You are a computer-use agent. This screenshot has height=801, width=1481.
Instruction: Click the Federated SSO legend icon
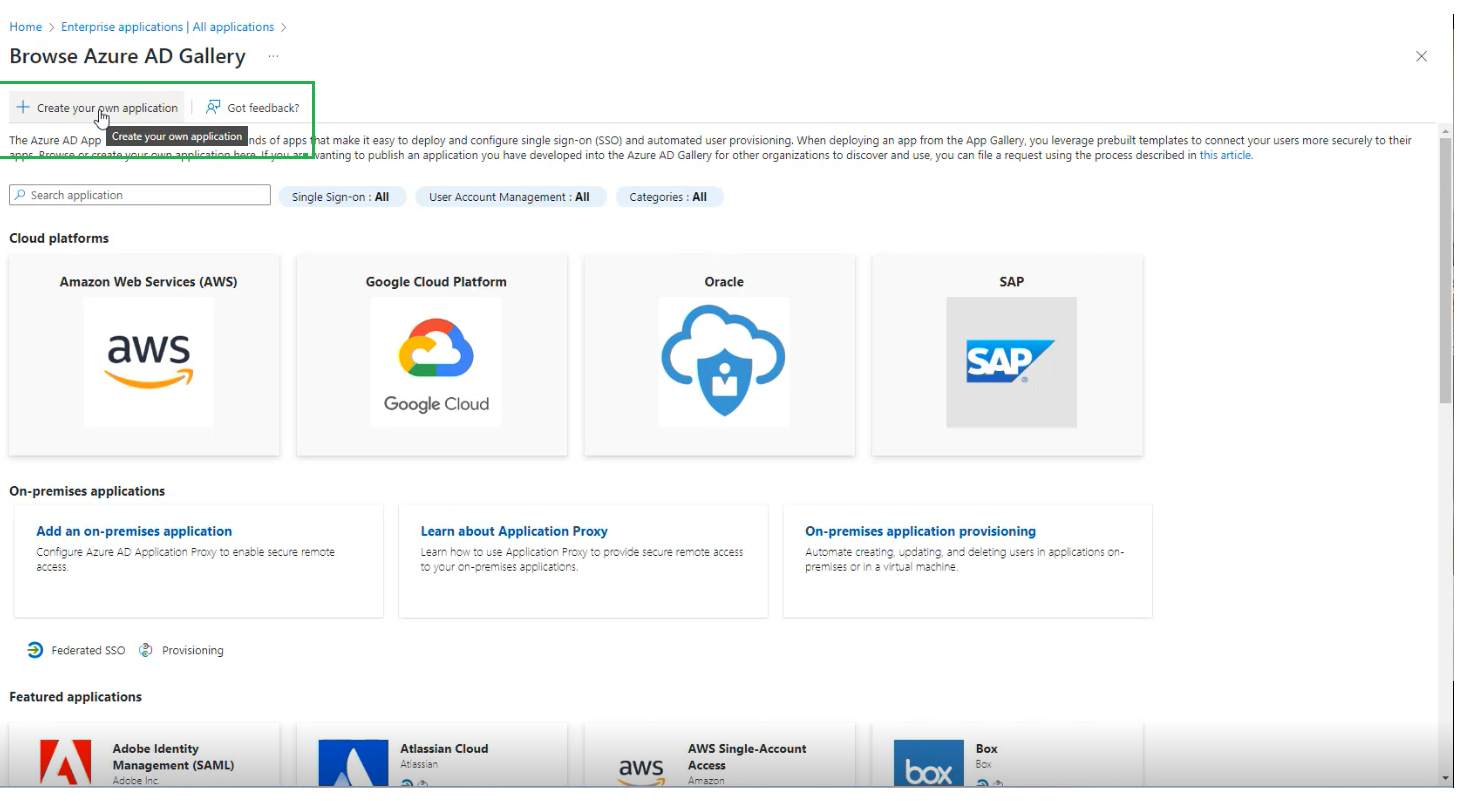[x=35, y=650]
